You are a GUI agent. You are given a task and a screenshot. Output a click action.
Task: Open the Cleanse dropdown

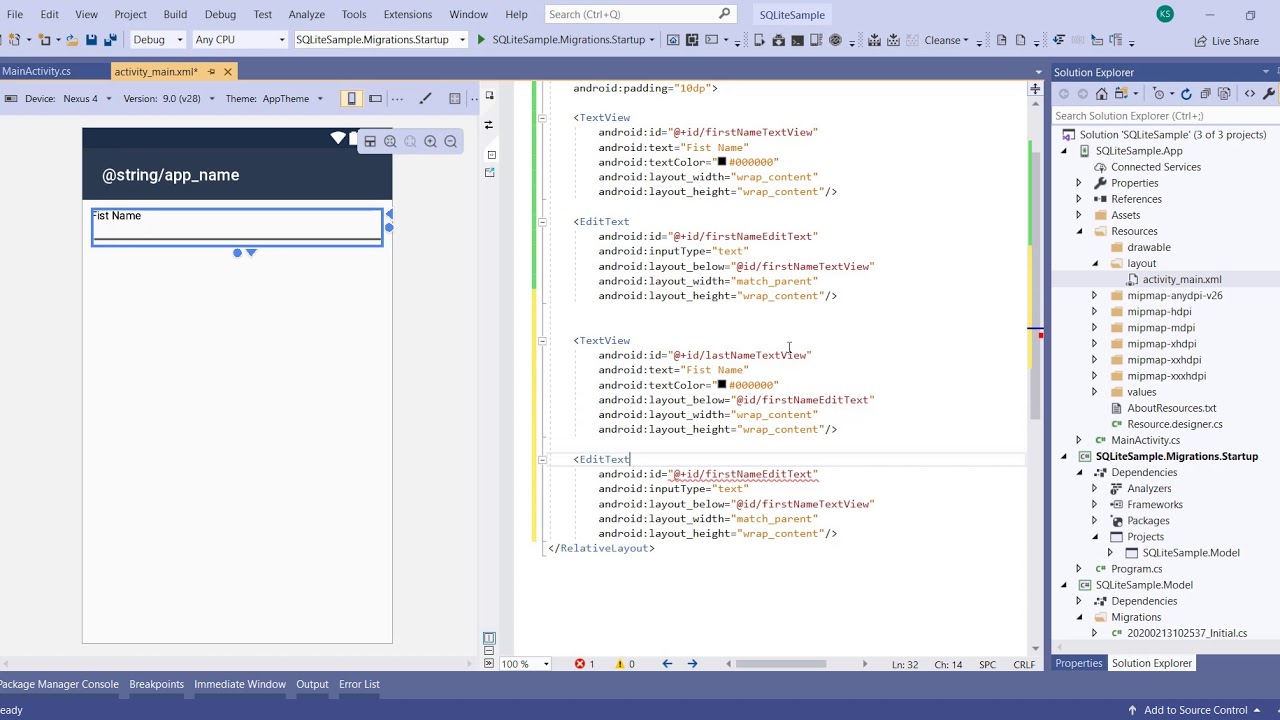(947, 41)
